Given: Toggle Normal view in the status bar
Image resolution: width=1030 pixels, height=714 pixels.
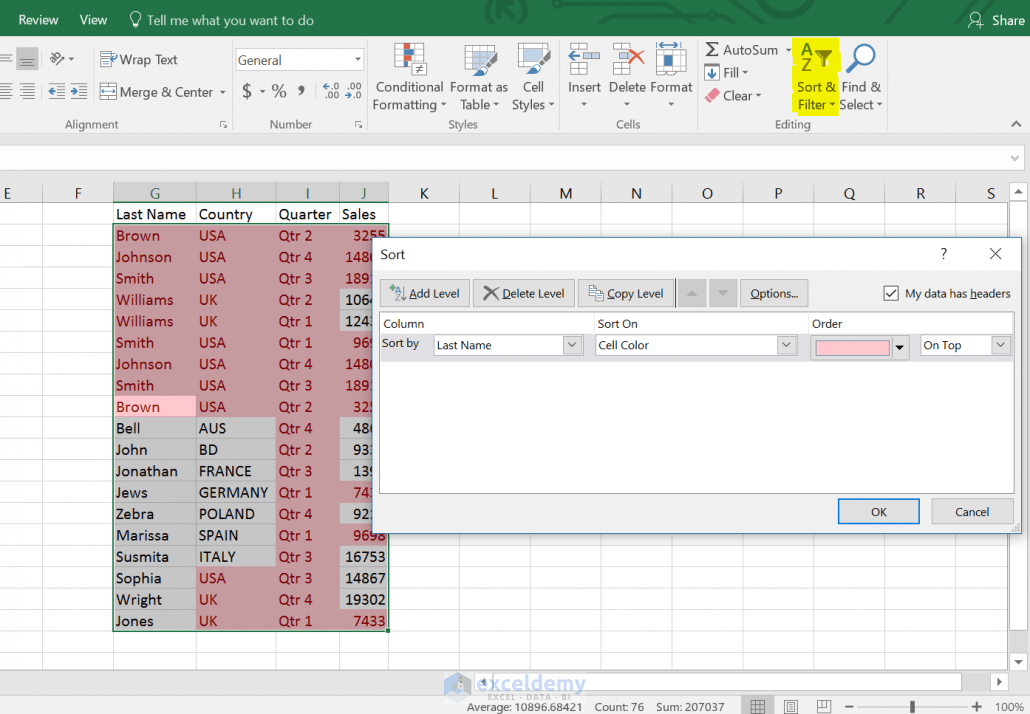Looking at the screenshot, I should point(757,705).
